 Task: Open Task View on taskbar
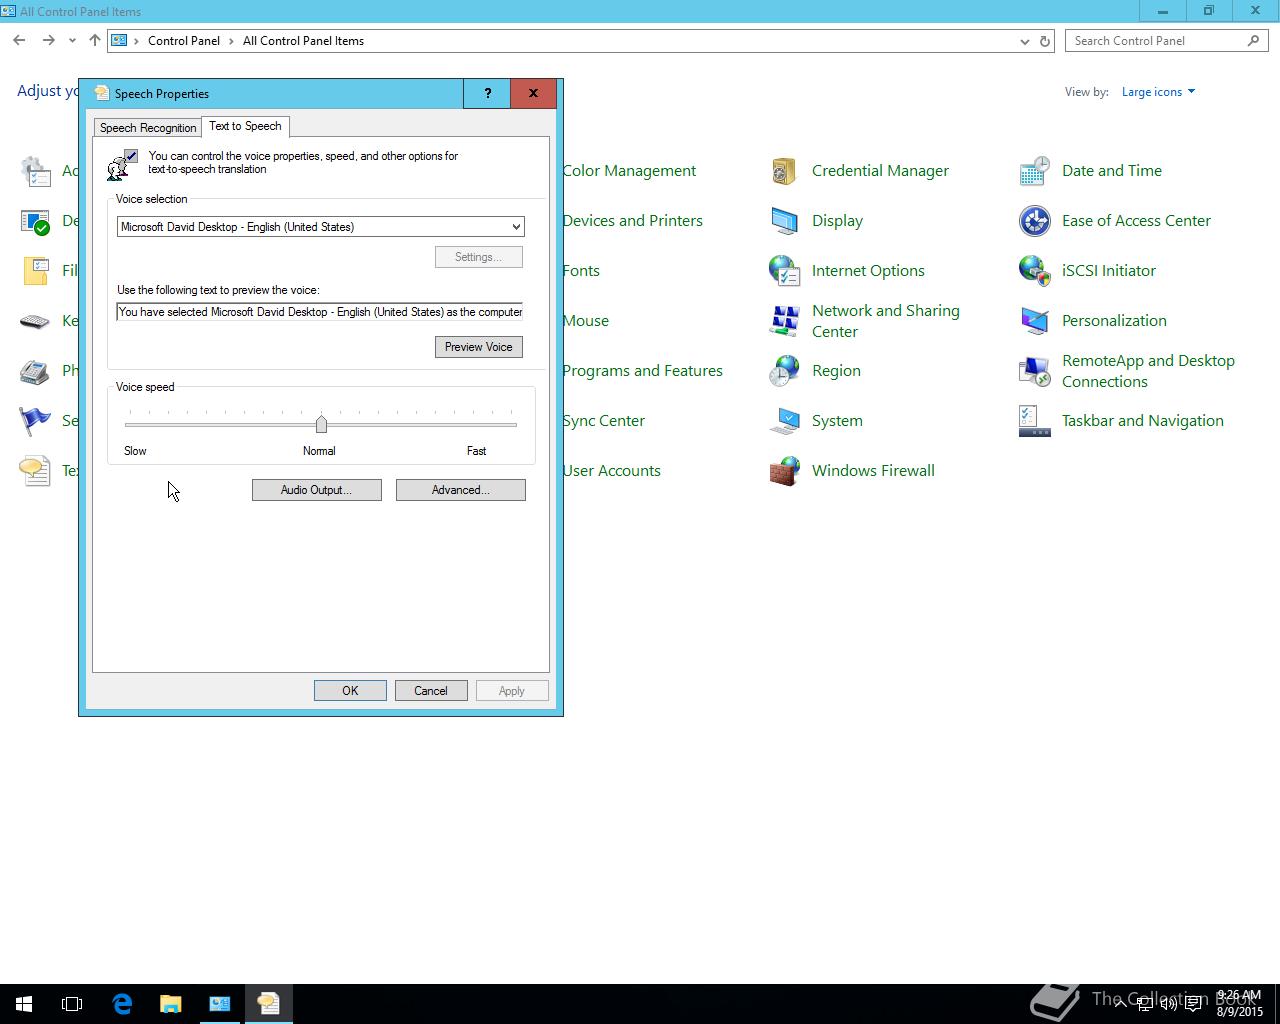[72, 1004]
